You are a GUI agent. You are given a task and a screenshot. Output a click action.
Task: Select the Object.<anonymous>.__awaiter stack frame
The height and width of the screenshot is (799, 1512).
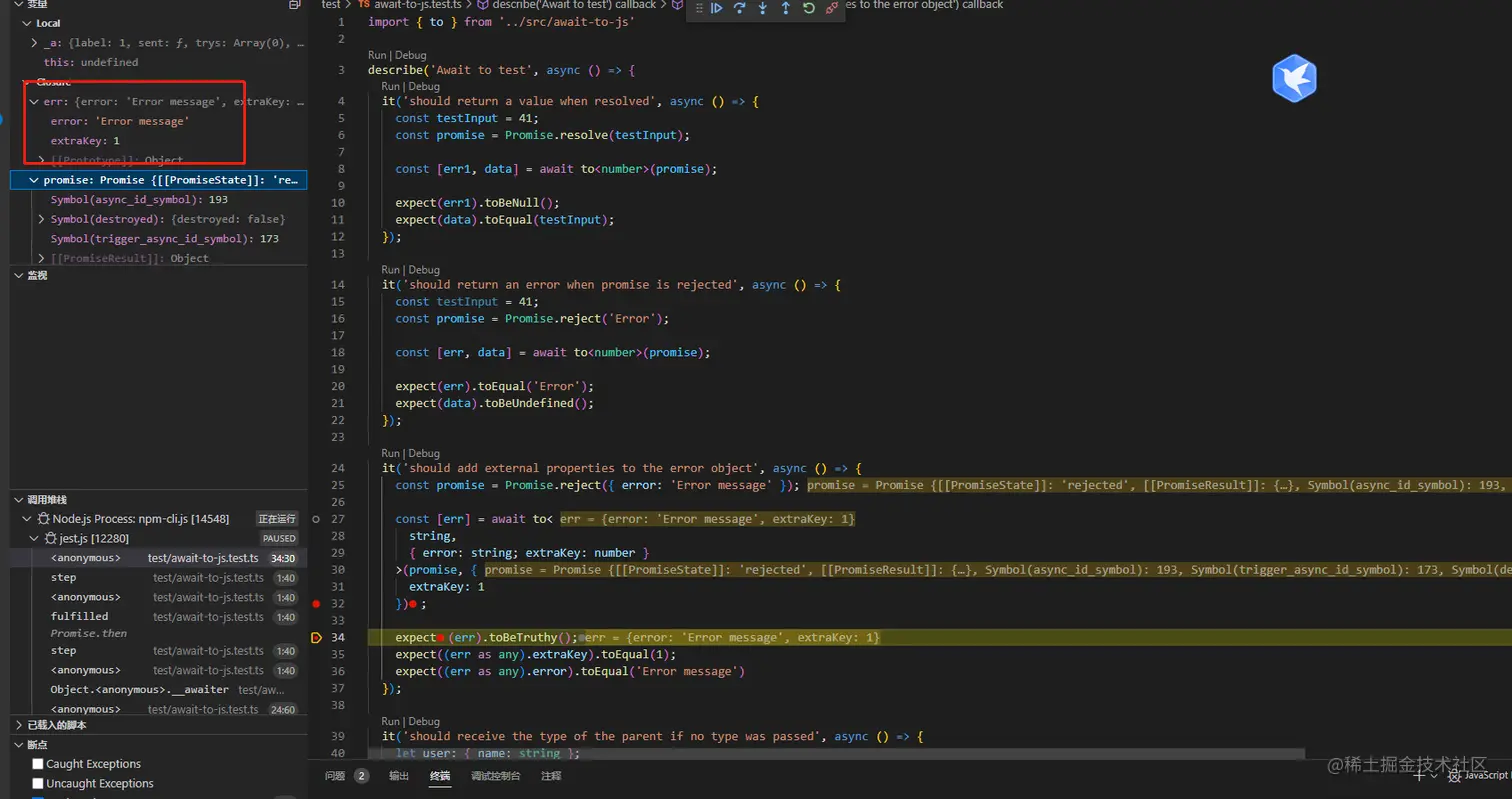159,689
